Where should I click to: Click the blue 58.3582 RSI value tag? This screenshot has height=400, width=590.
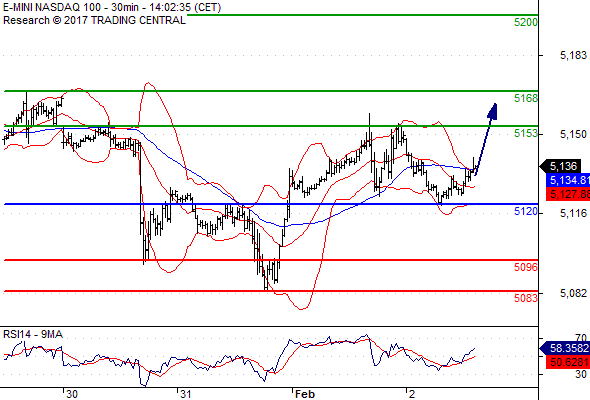pyautogui.click(x=566, y=348)
